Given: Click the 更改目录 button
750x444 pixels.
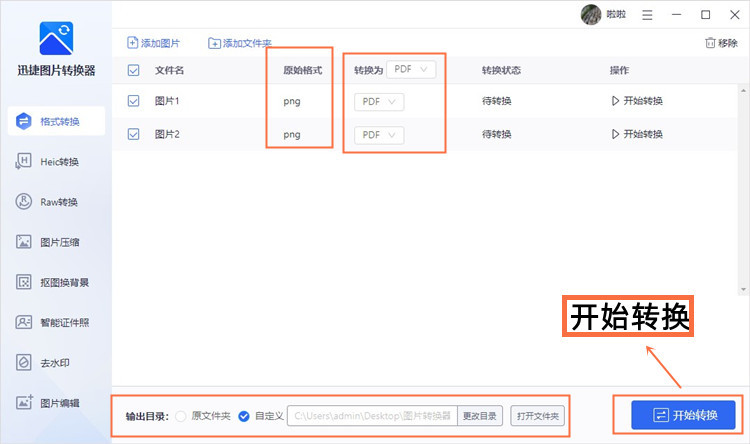Looking at the screenshot, I should (x=480, y=416).
